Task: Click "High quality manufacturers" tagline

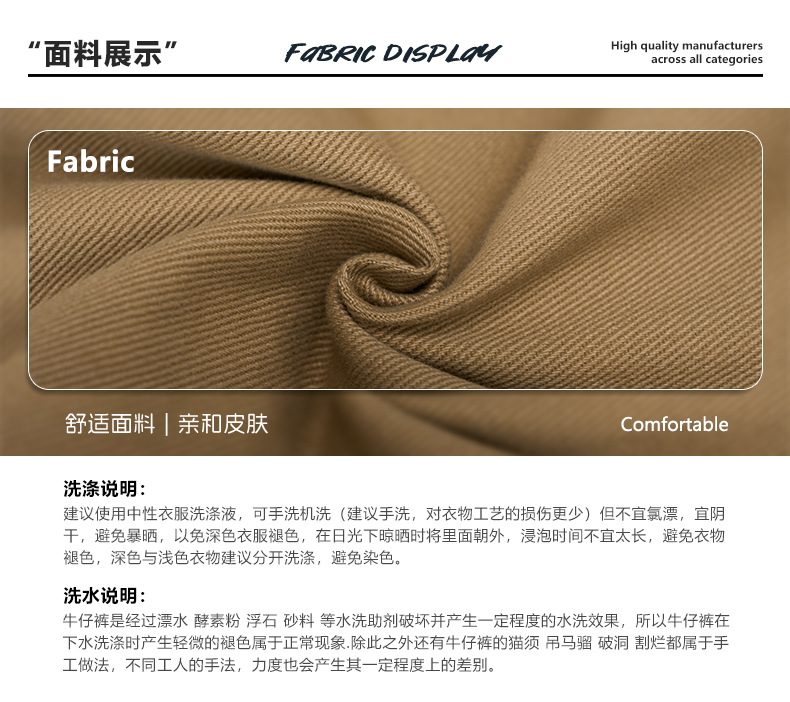Action: point(686,45)
